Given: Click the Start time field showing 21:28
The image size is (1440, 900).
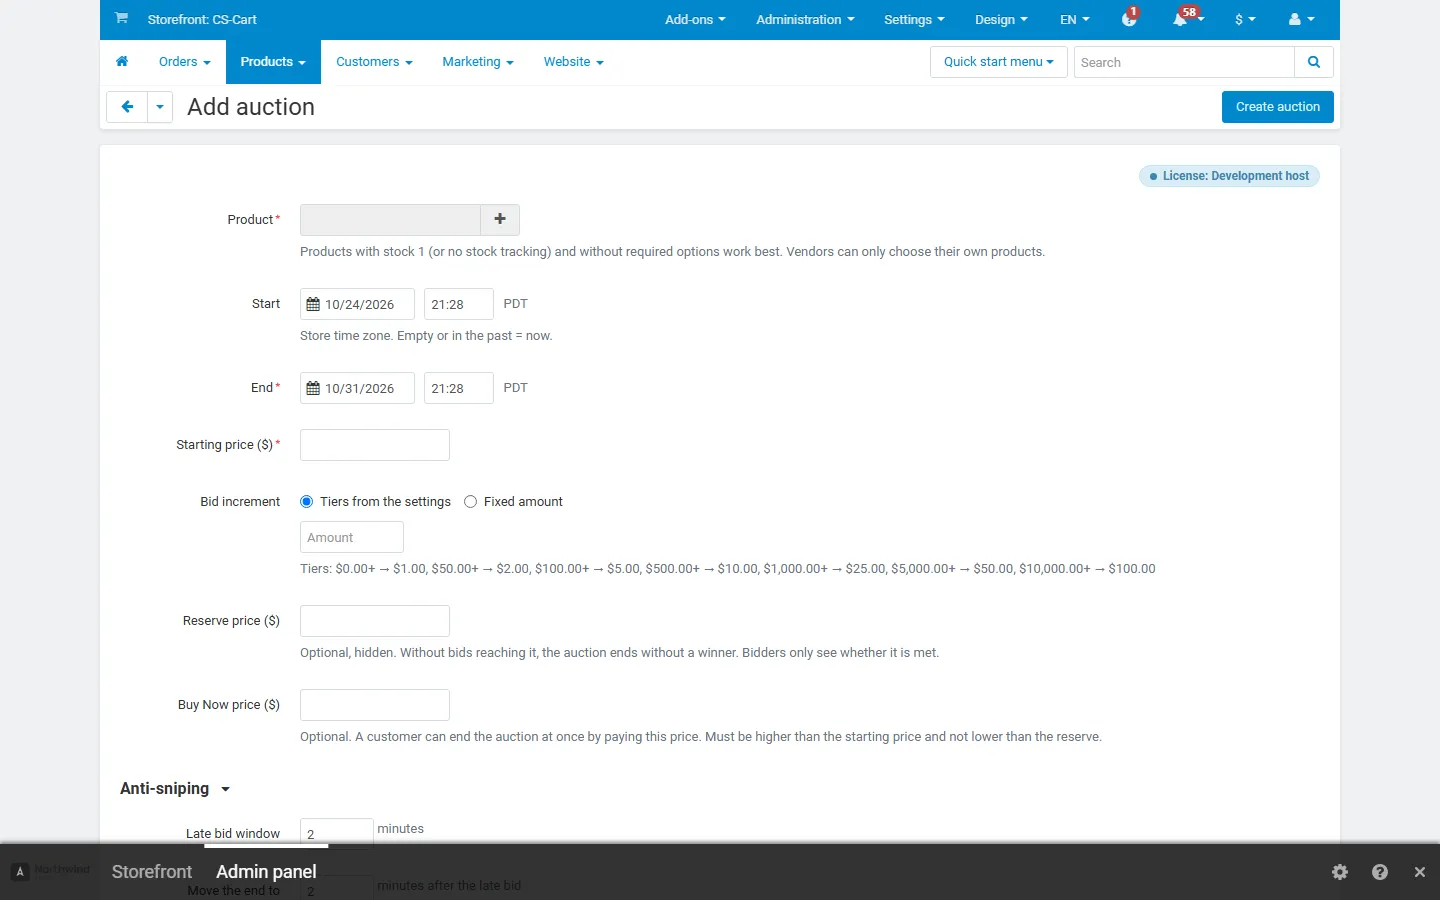Looking at the screenshot, I should point(459,304).
